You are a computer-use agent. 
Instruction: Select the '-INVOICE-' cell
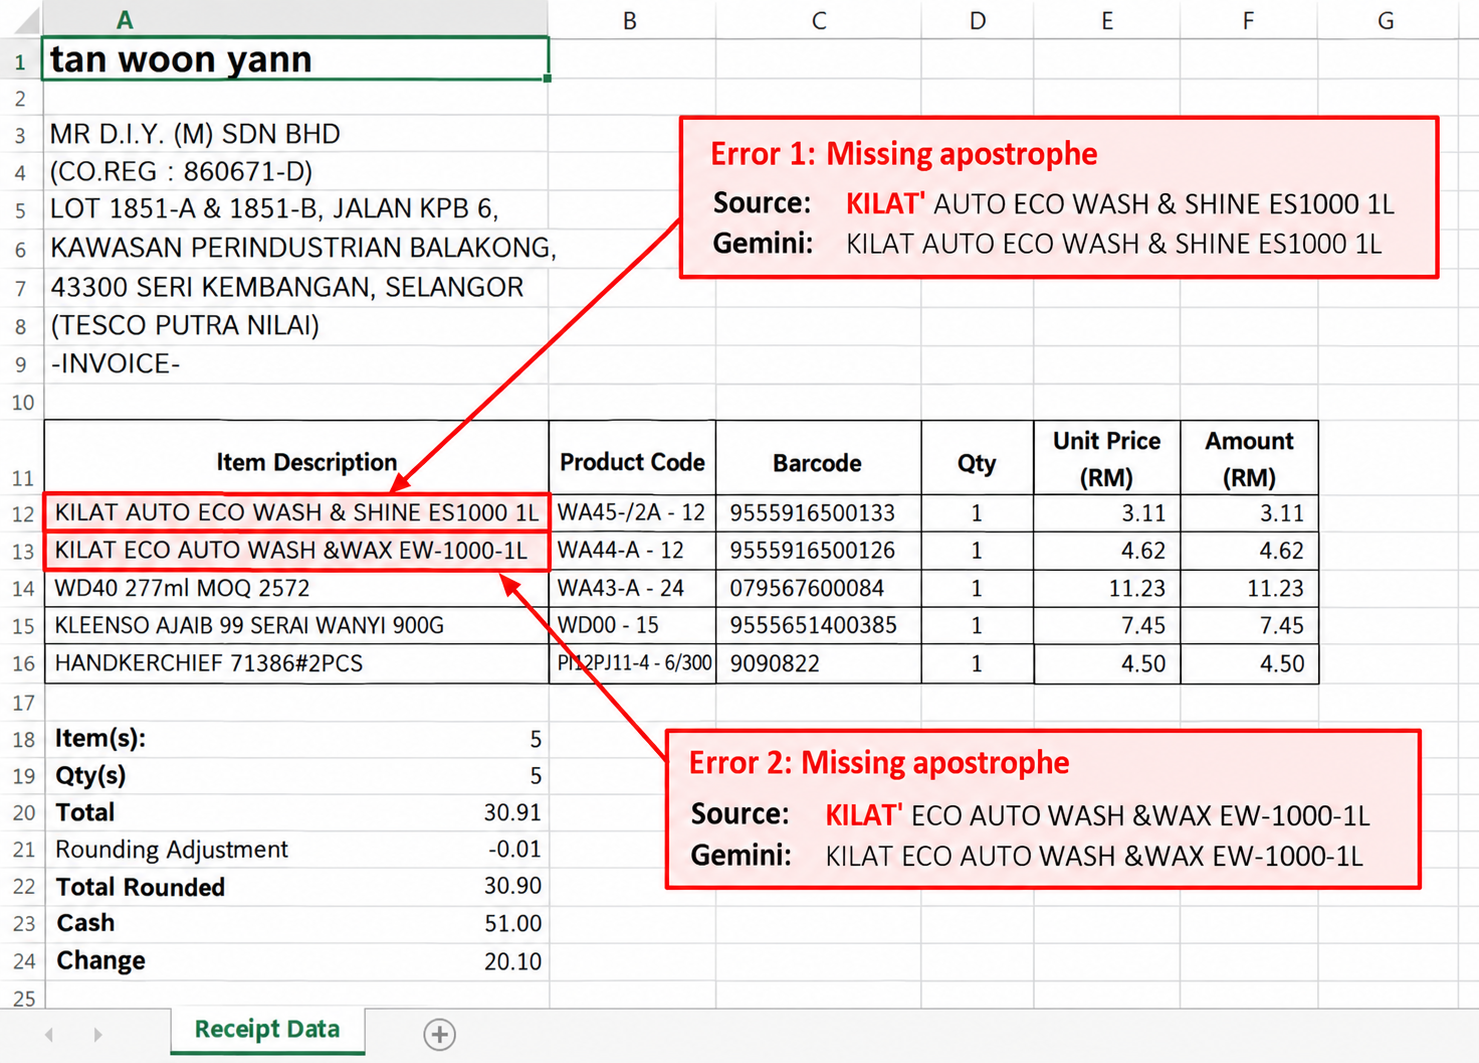pos(296,364)
